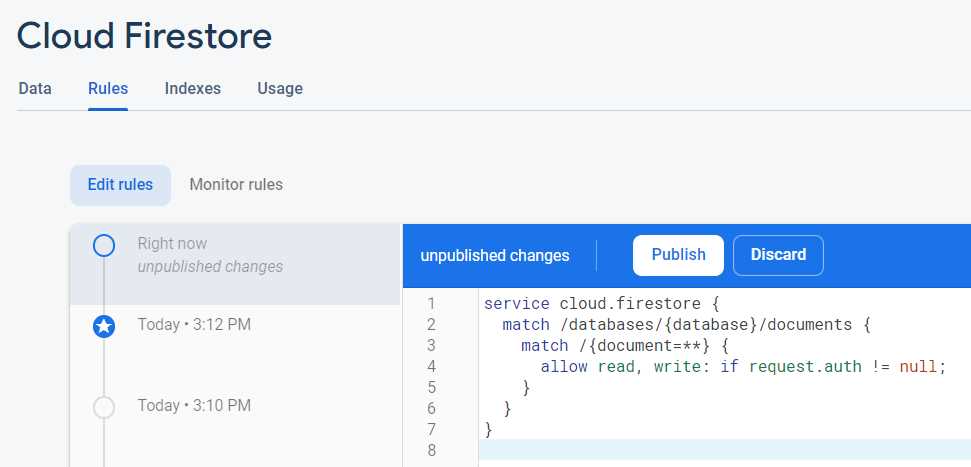Open the Usage tab
Image resolution: width=971 pixels, height=467 pixels.
(x=280, y=89)
